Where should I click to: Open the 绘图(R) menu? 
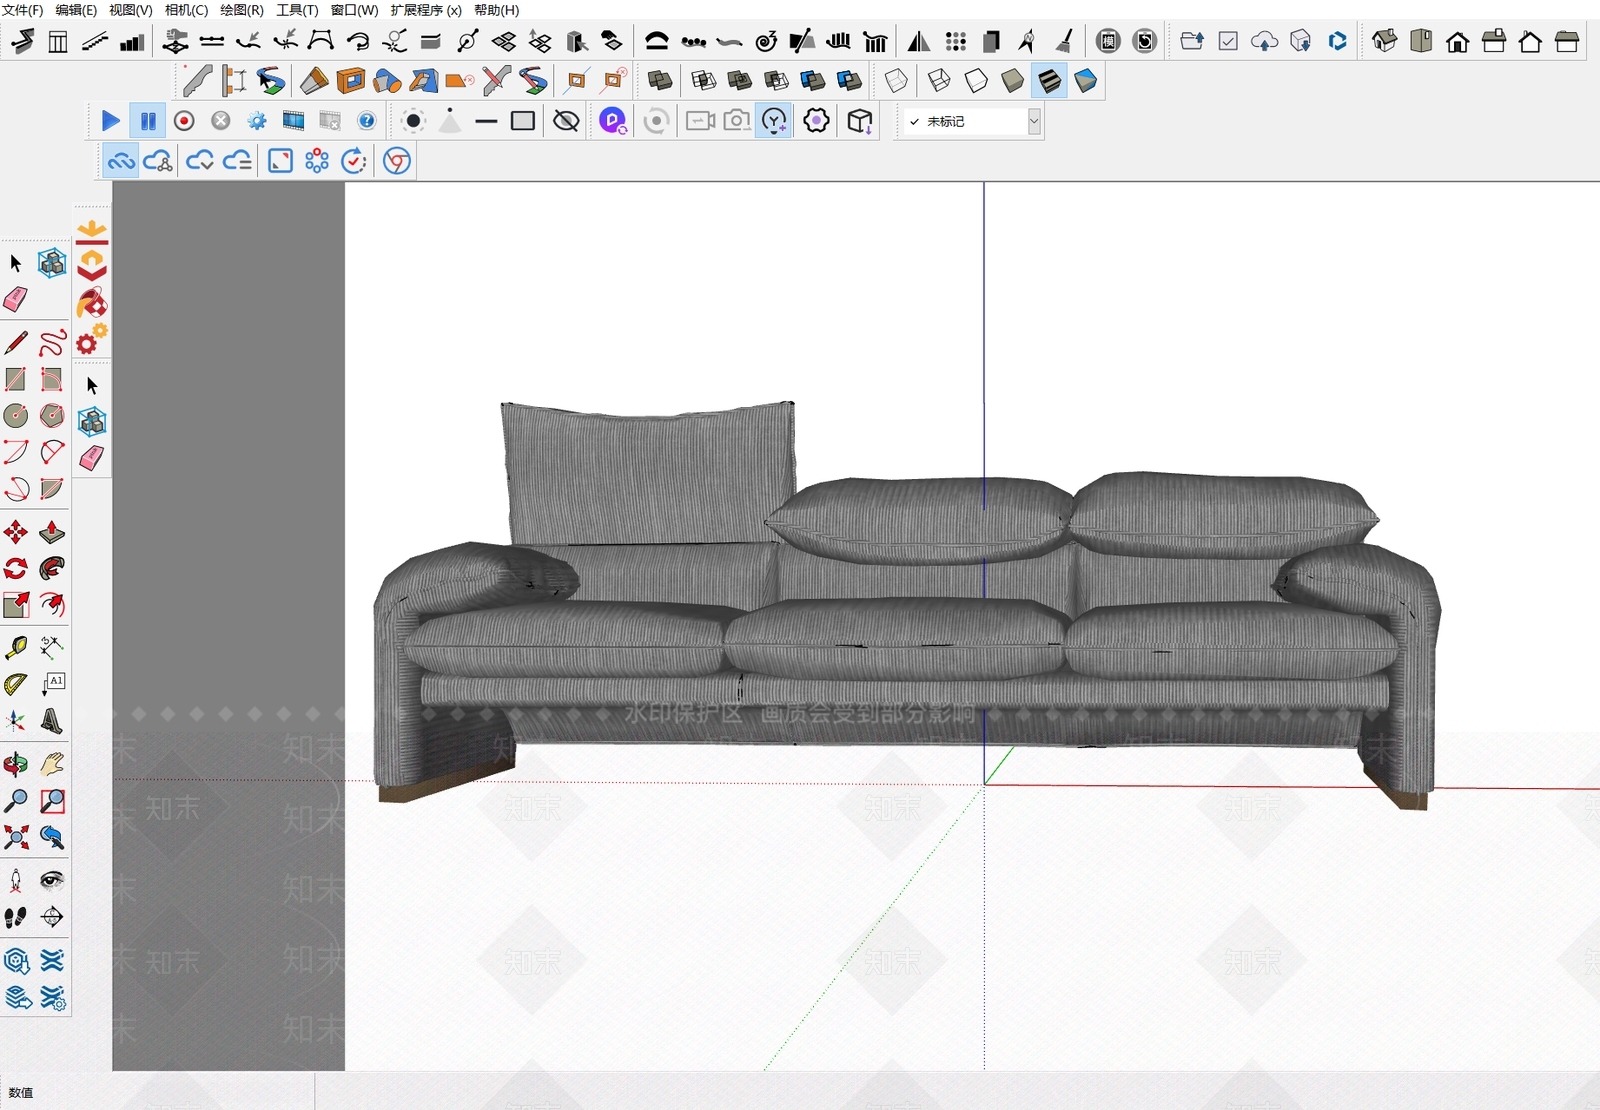pyautogui.click(x=242, y=10)
